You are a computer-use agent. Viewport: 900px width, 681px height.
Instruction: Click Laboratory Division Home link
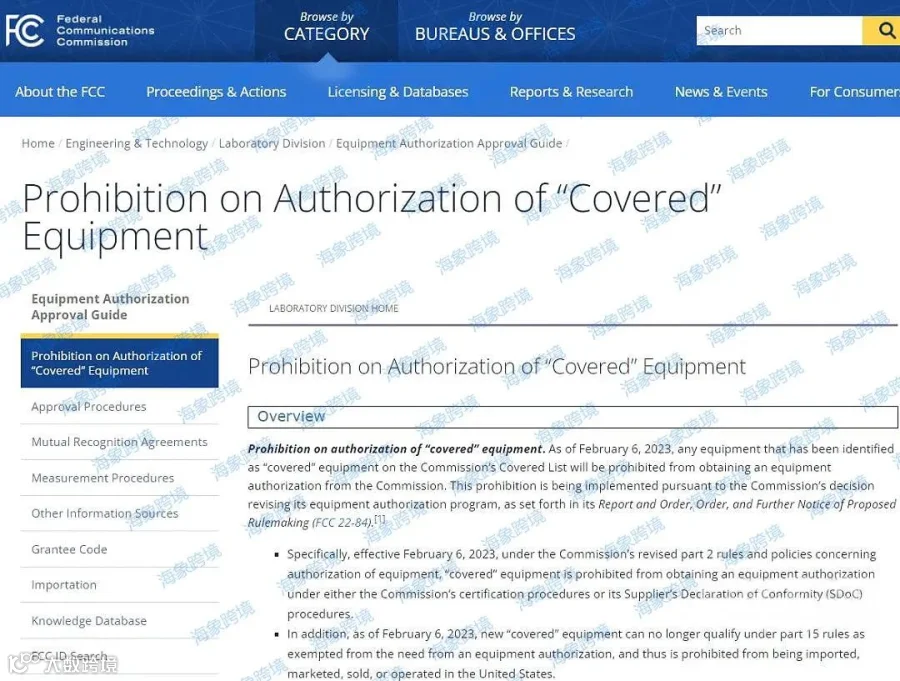click(333, 308)
